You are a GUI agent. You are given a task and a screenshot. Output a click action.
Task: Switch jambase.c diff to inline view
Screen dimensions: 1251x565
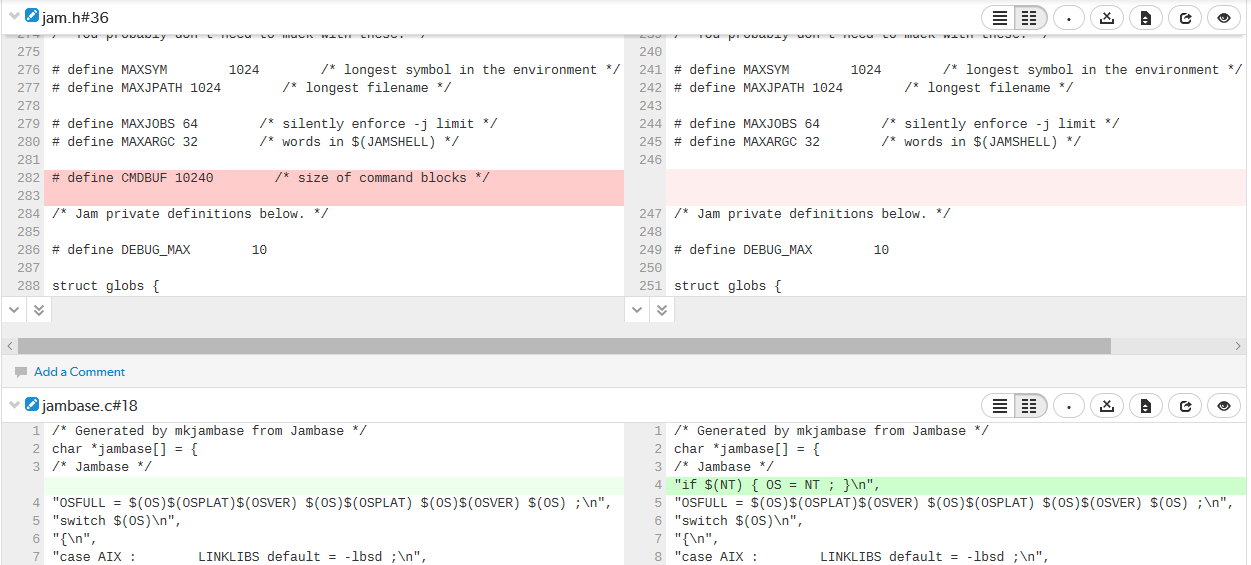tap(999, 405)
